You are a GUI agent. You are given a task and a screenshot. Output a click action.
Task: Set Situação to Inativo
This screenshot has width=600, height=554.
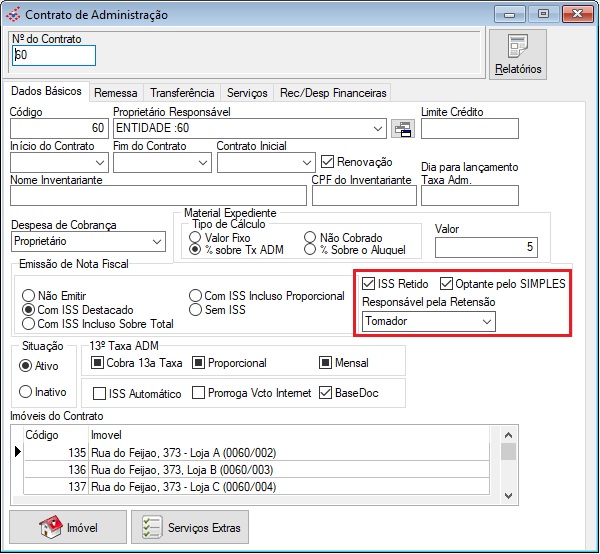(x=26, y=392)
